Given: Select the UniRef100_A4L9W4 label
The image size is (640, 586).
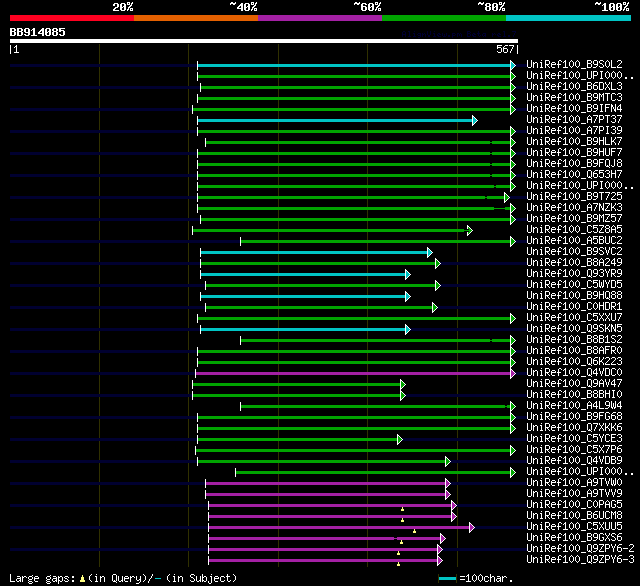Looking at the screenshot, I should [x=574, y=406].
